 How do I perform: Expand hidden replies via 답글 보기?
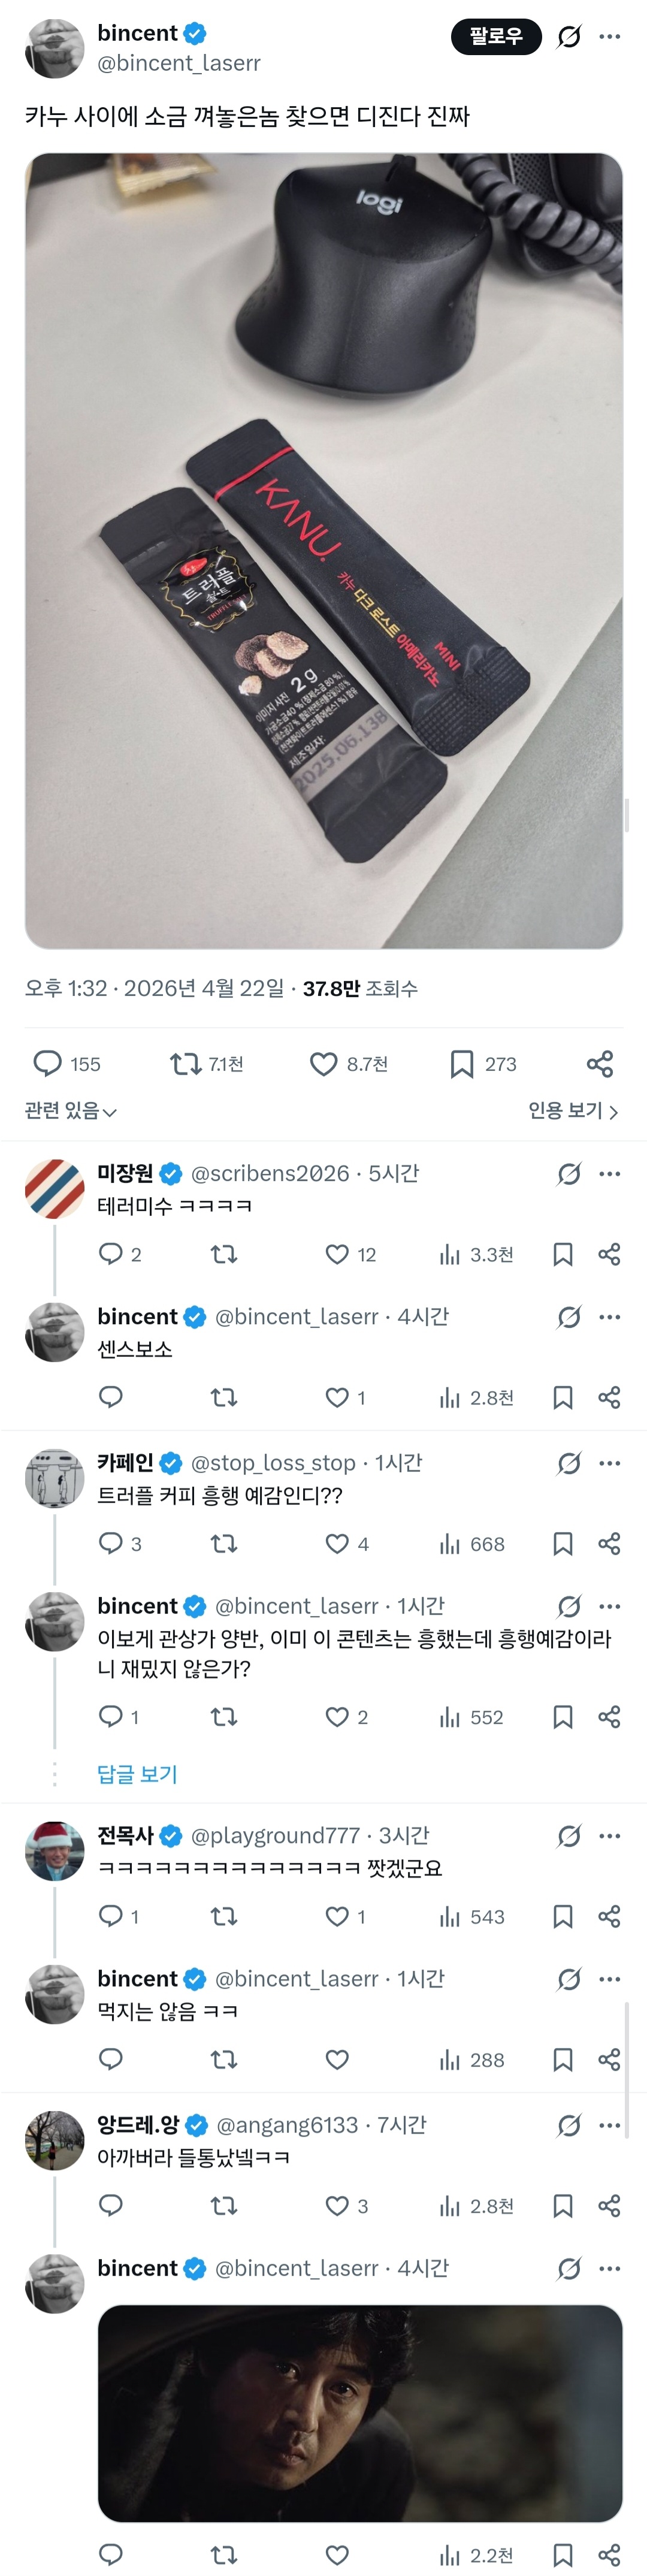click(x=137, y=1774)
